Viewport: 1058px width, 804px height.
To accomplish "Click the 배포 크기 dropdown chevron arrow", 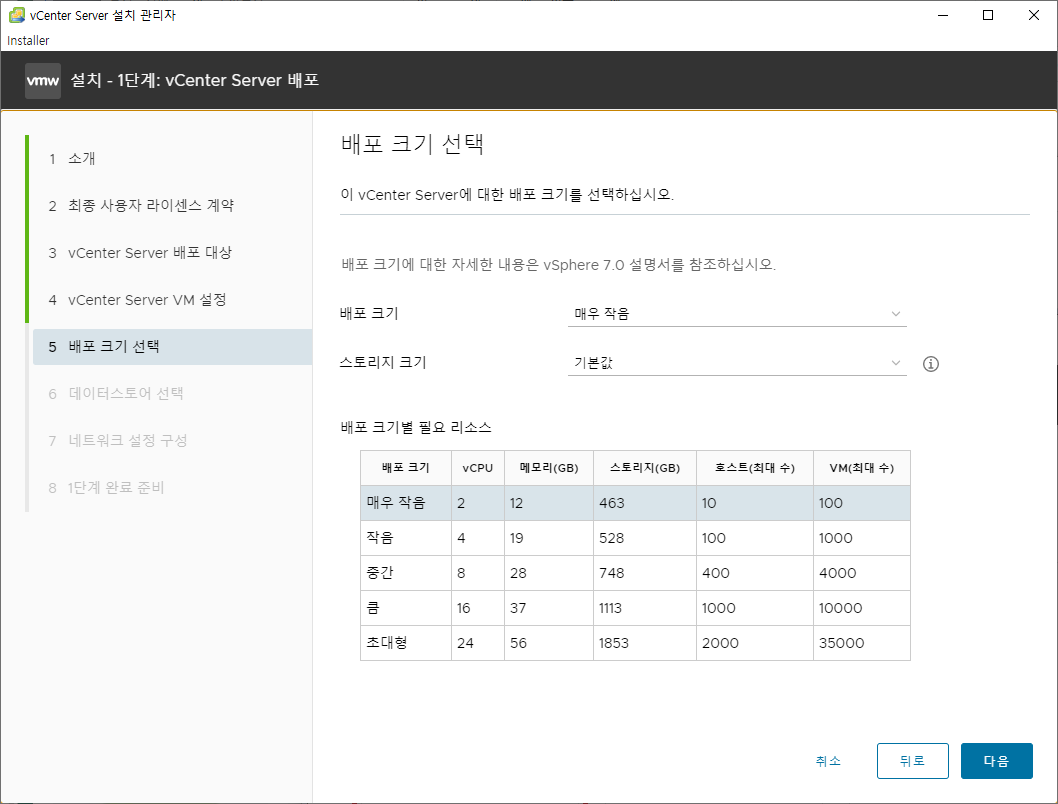I will [895, 314].
